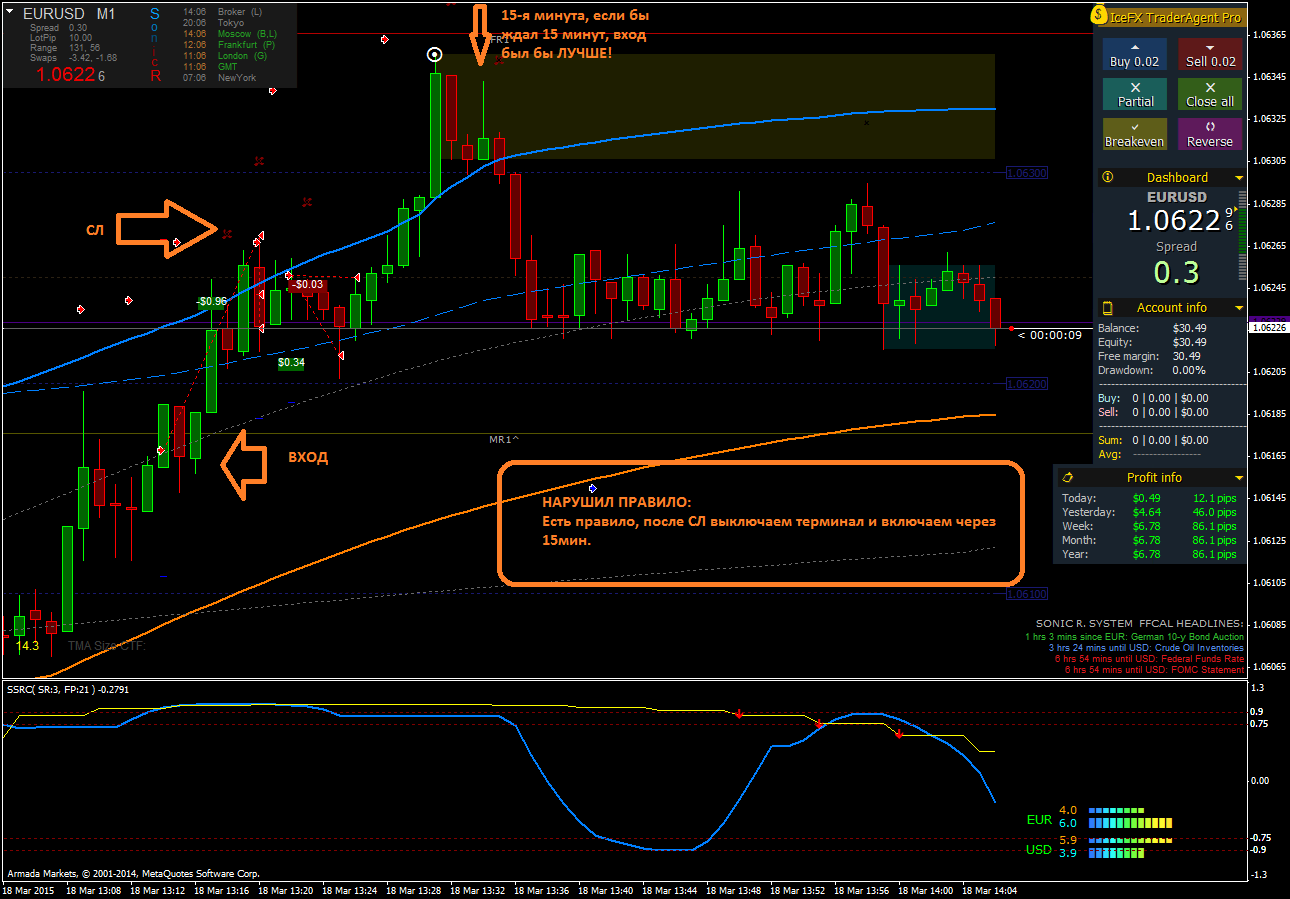Image resolution: width=1290 pixels, height=899 pixels.
Task: Click the Month profit row
Action: pyautogui.click(x=1150, y=540)
